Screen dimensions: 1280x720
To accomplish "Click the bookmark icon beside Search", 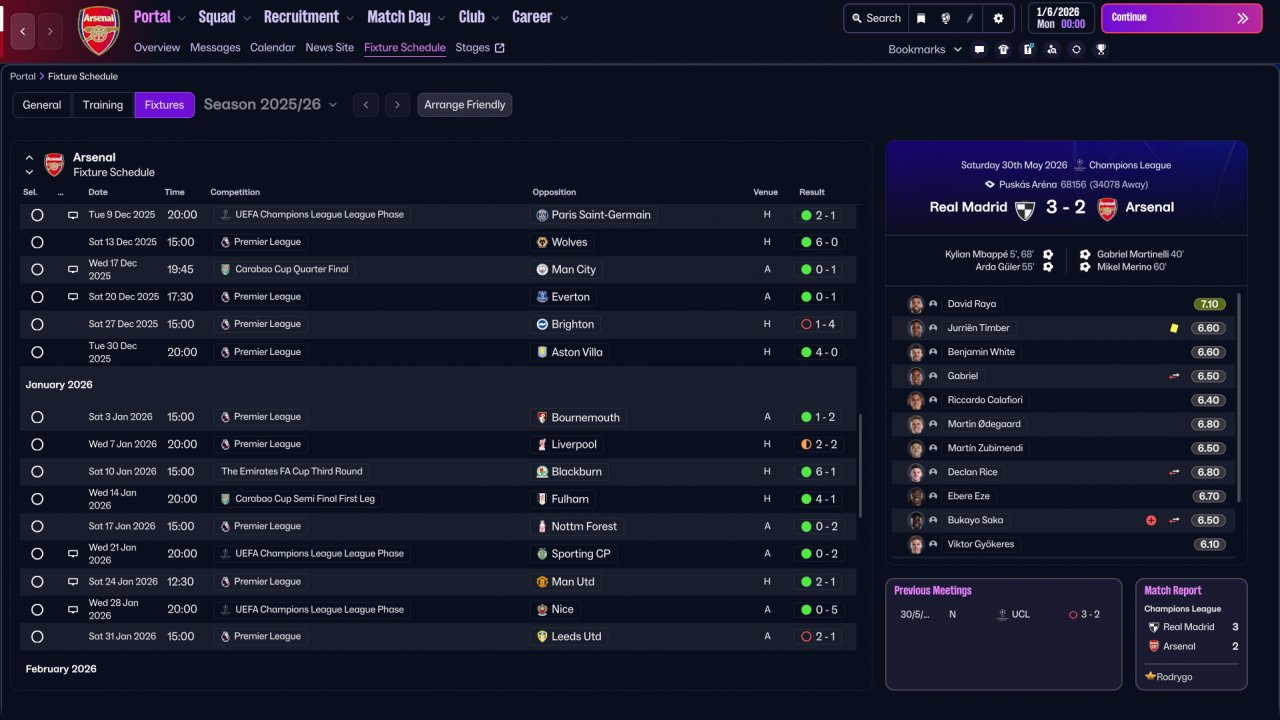I will point(922,18).
